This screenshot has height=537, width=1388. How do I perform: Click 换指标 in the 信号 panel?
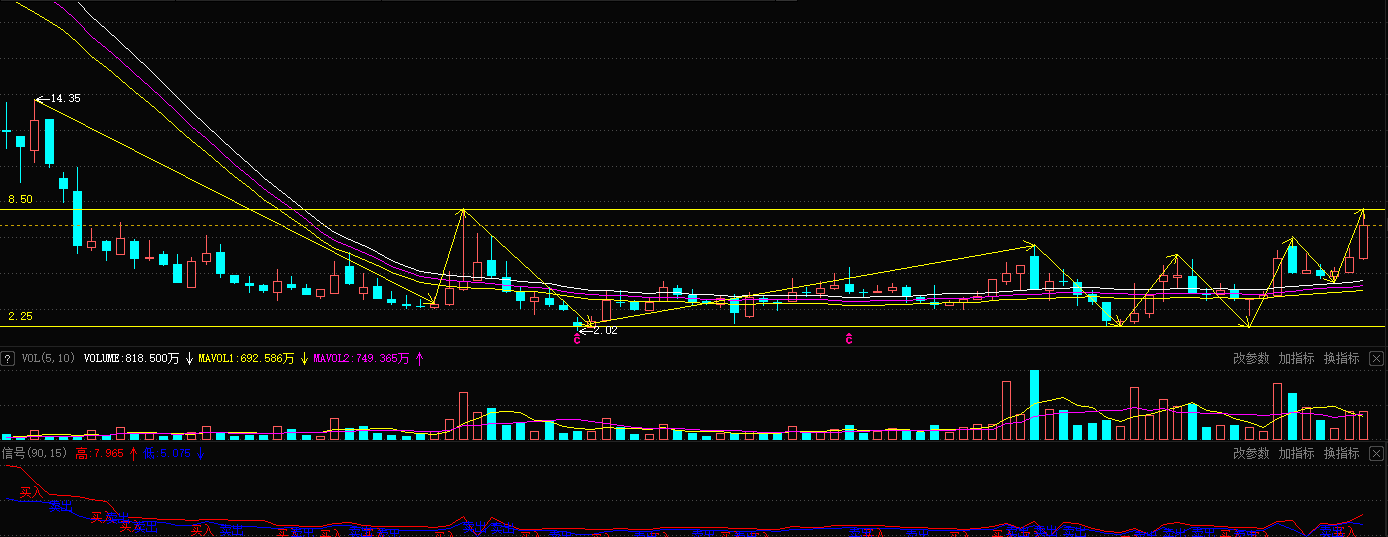point(1341,454)
